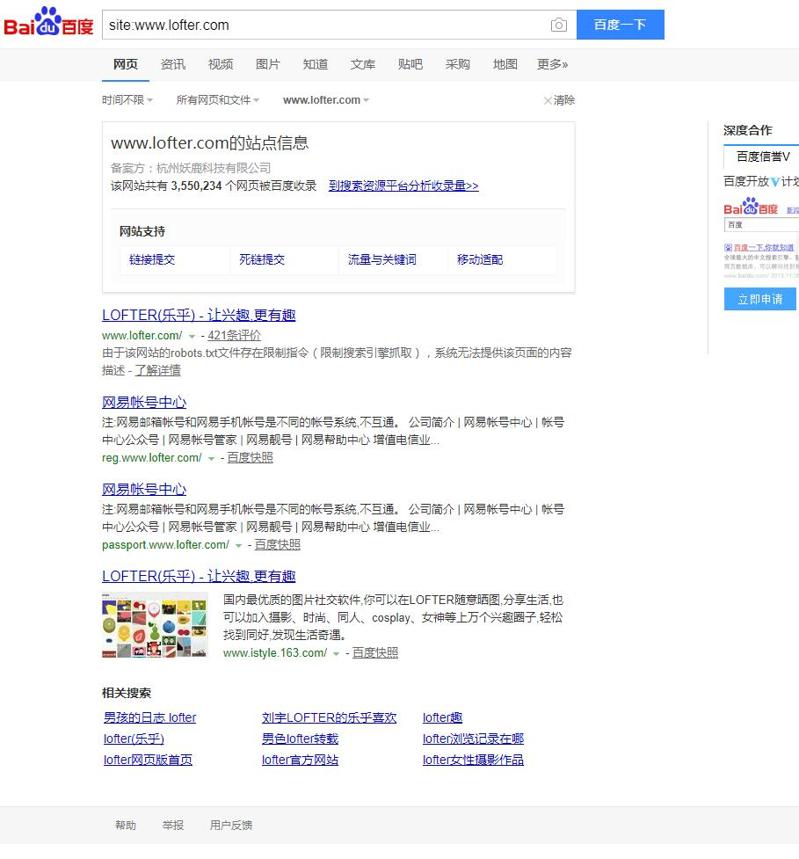Switch to the 图片 tab
Viewport: 799px width, 859px height.
click(268, 64)
